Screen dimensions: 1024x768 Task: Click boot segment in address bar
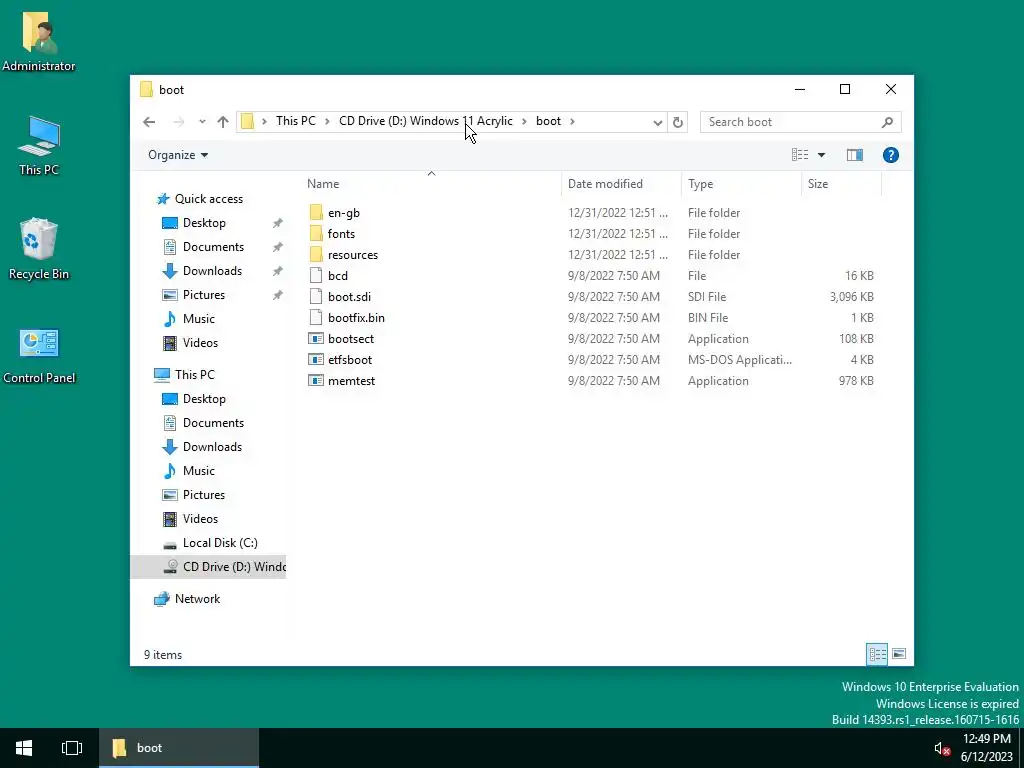click(x=548, y=121)
